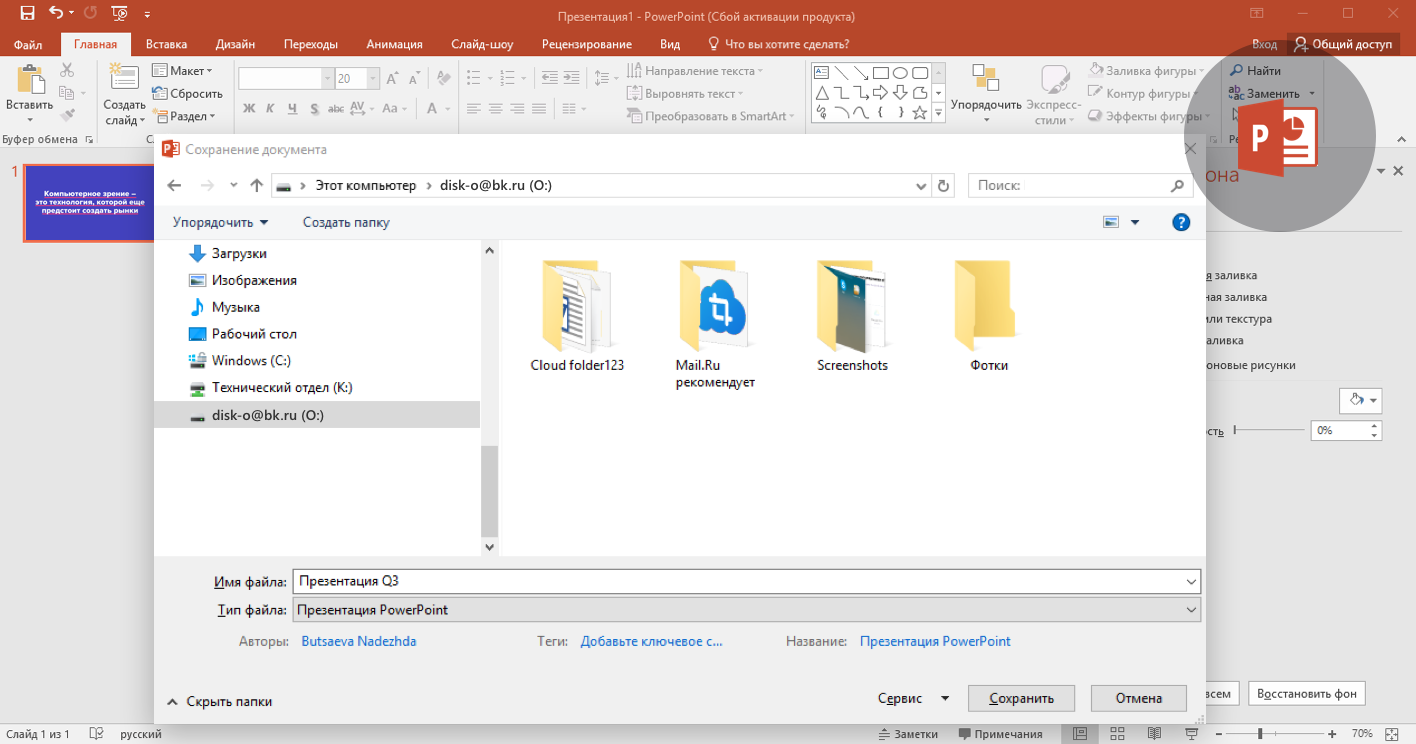Open the dialog Help question-mark icon
Image resolution: width=1416 pixels, height=744 pixels.
1181,222
